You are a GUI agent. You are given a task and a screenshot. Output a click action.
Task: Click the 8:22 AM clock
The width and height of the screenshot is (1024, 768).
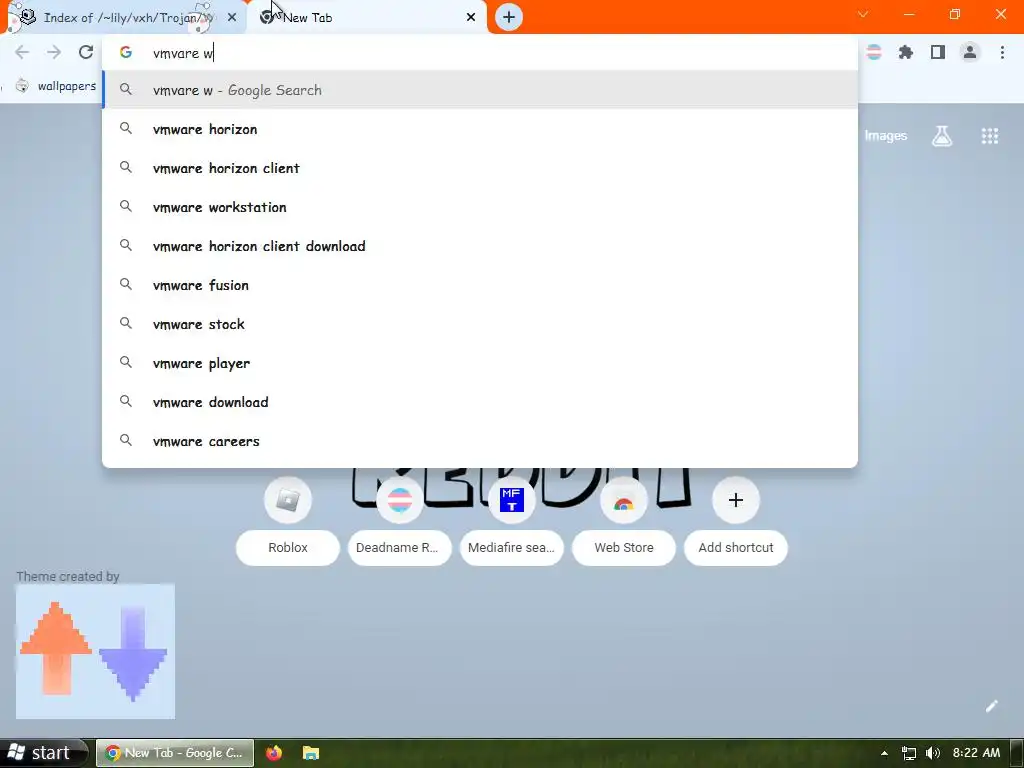(976, 753)
